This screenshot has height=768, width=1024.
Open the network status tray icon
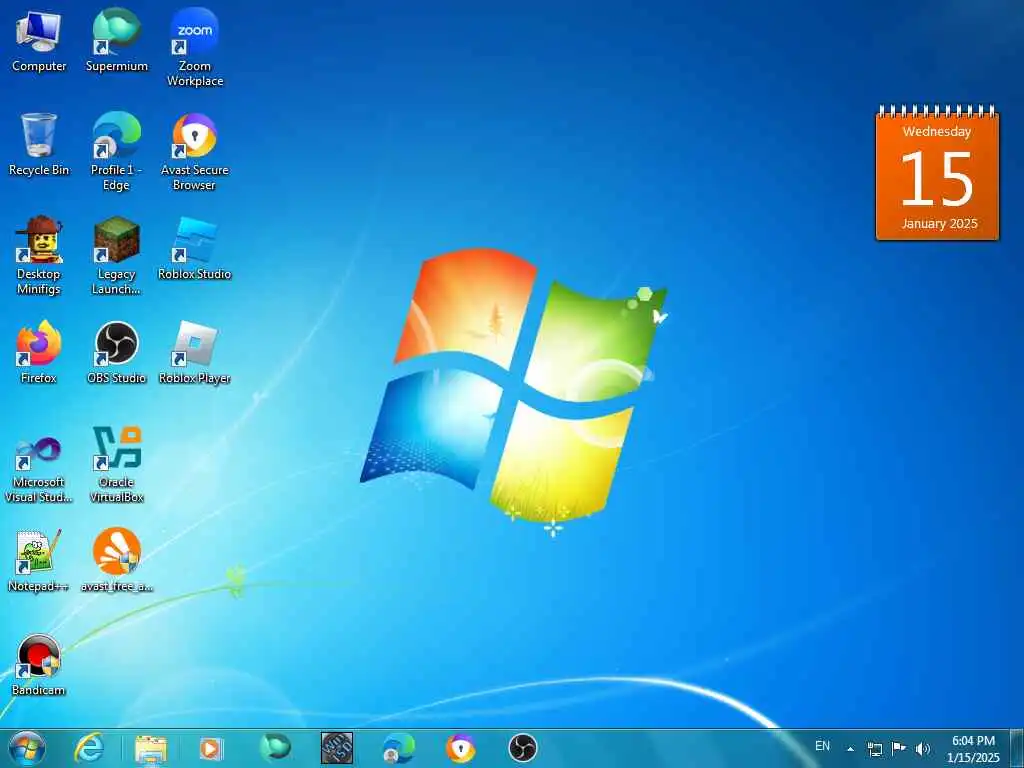[x=874, y=749]
